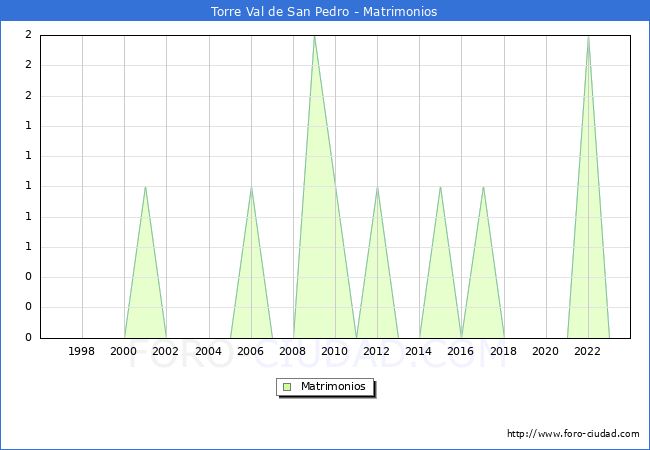This screenshot has width=650, height=450.
Task: Click the 2017 data peak tip
Action: click(483, 187)
